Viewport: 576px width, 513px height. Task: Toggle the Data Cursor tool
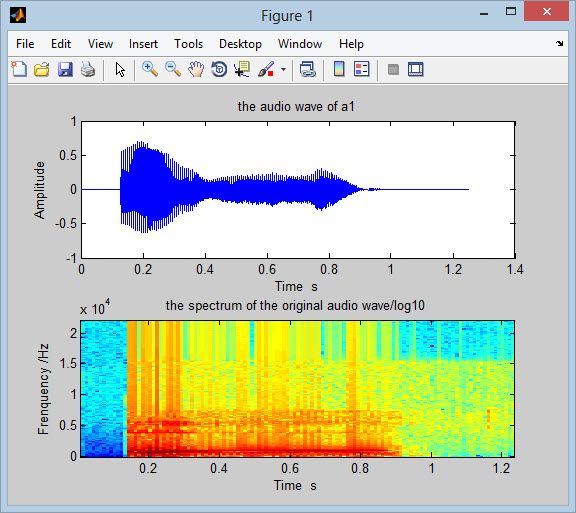(242, 69)
